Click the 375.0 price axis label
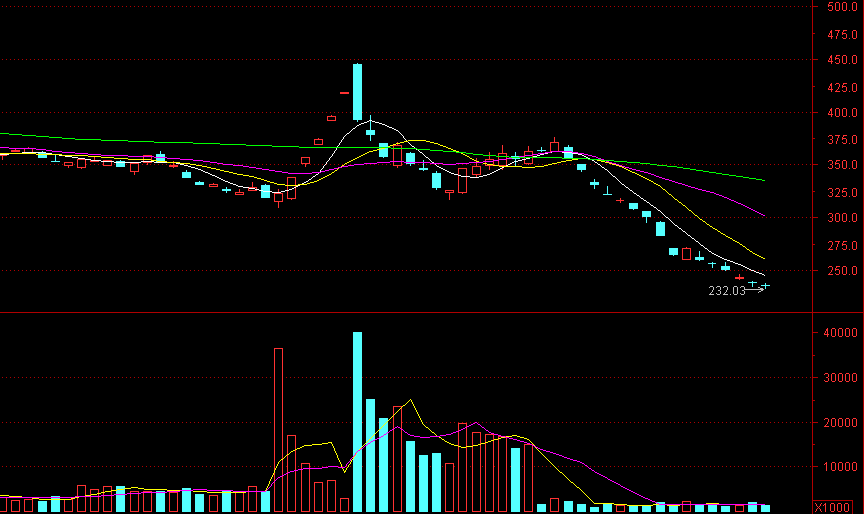This screenshot has width=864, height=514. tap(842, 140)
